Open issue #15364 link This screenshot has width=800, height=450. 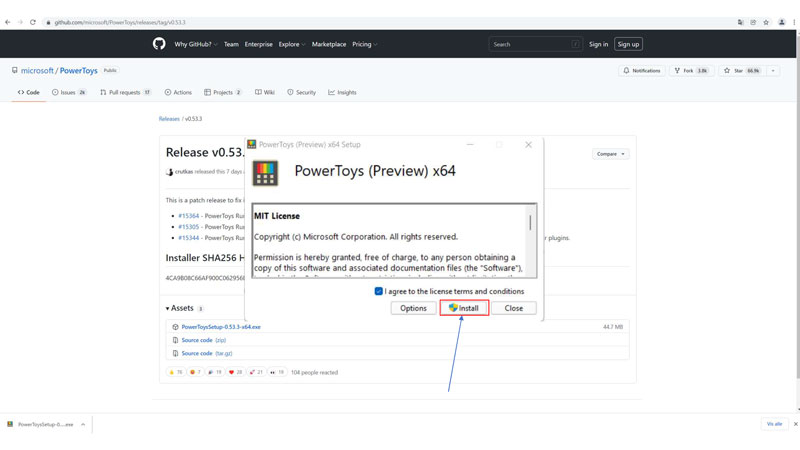(189, 216)
